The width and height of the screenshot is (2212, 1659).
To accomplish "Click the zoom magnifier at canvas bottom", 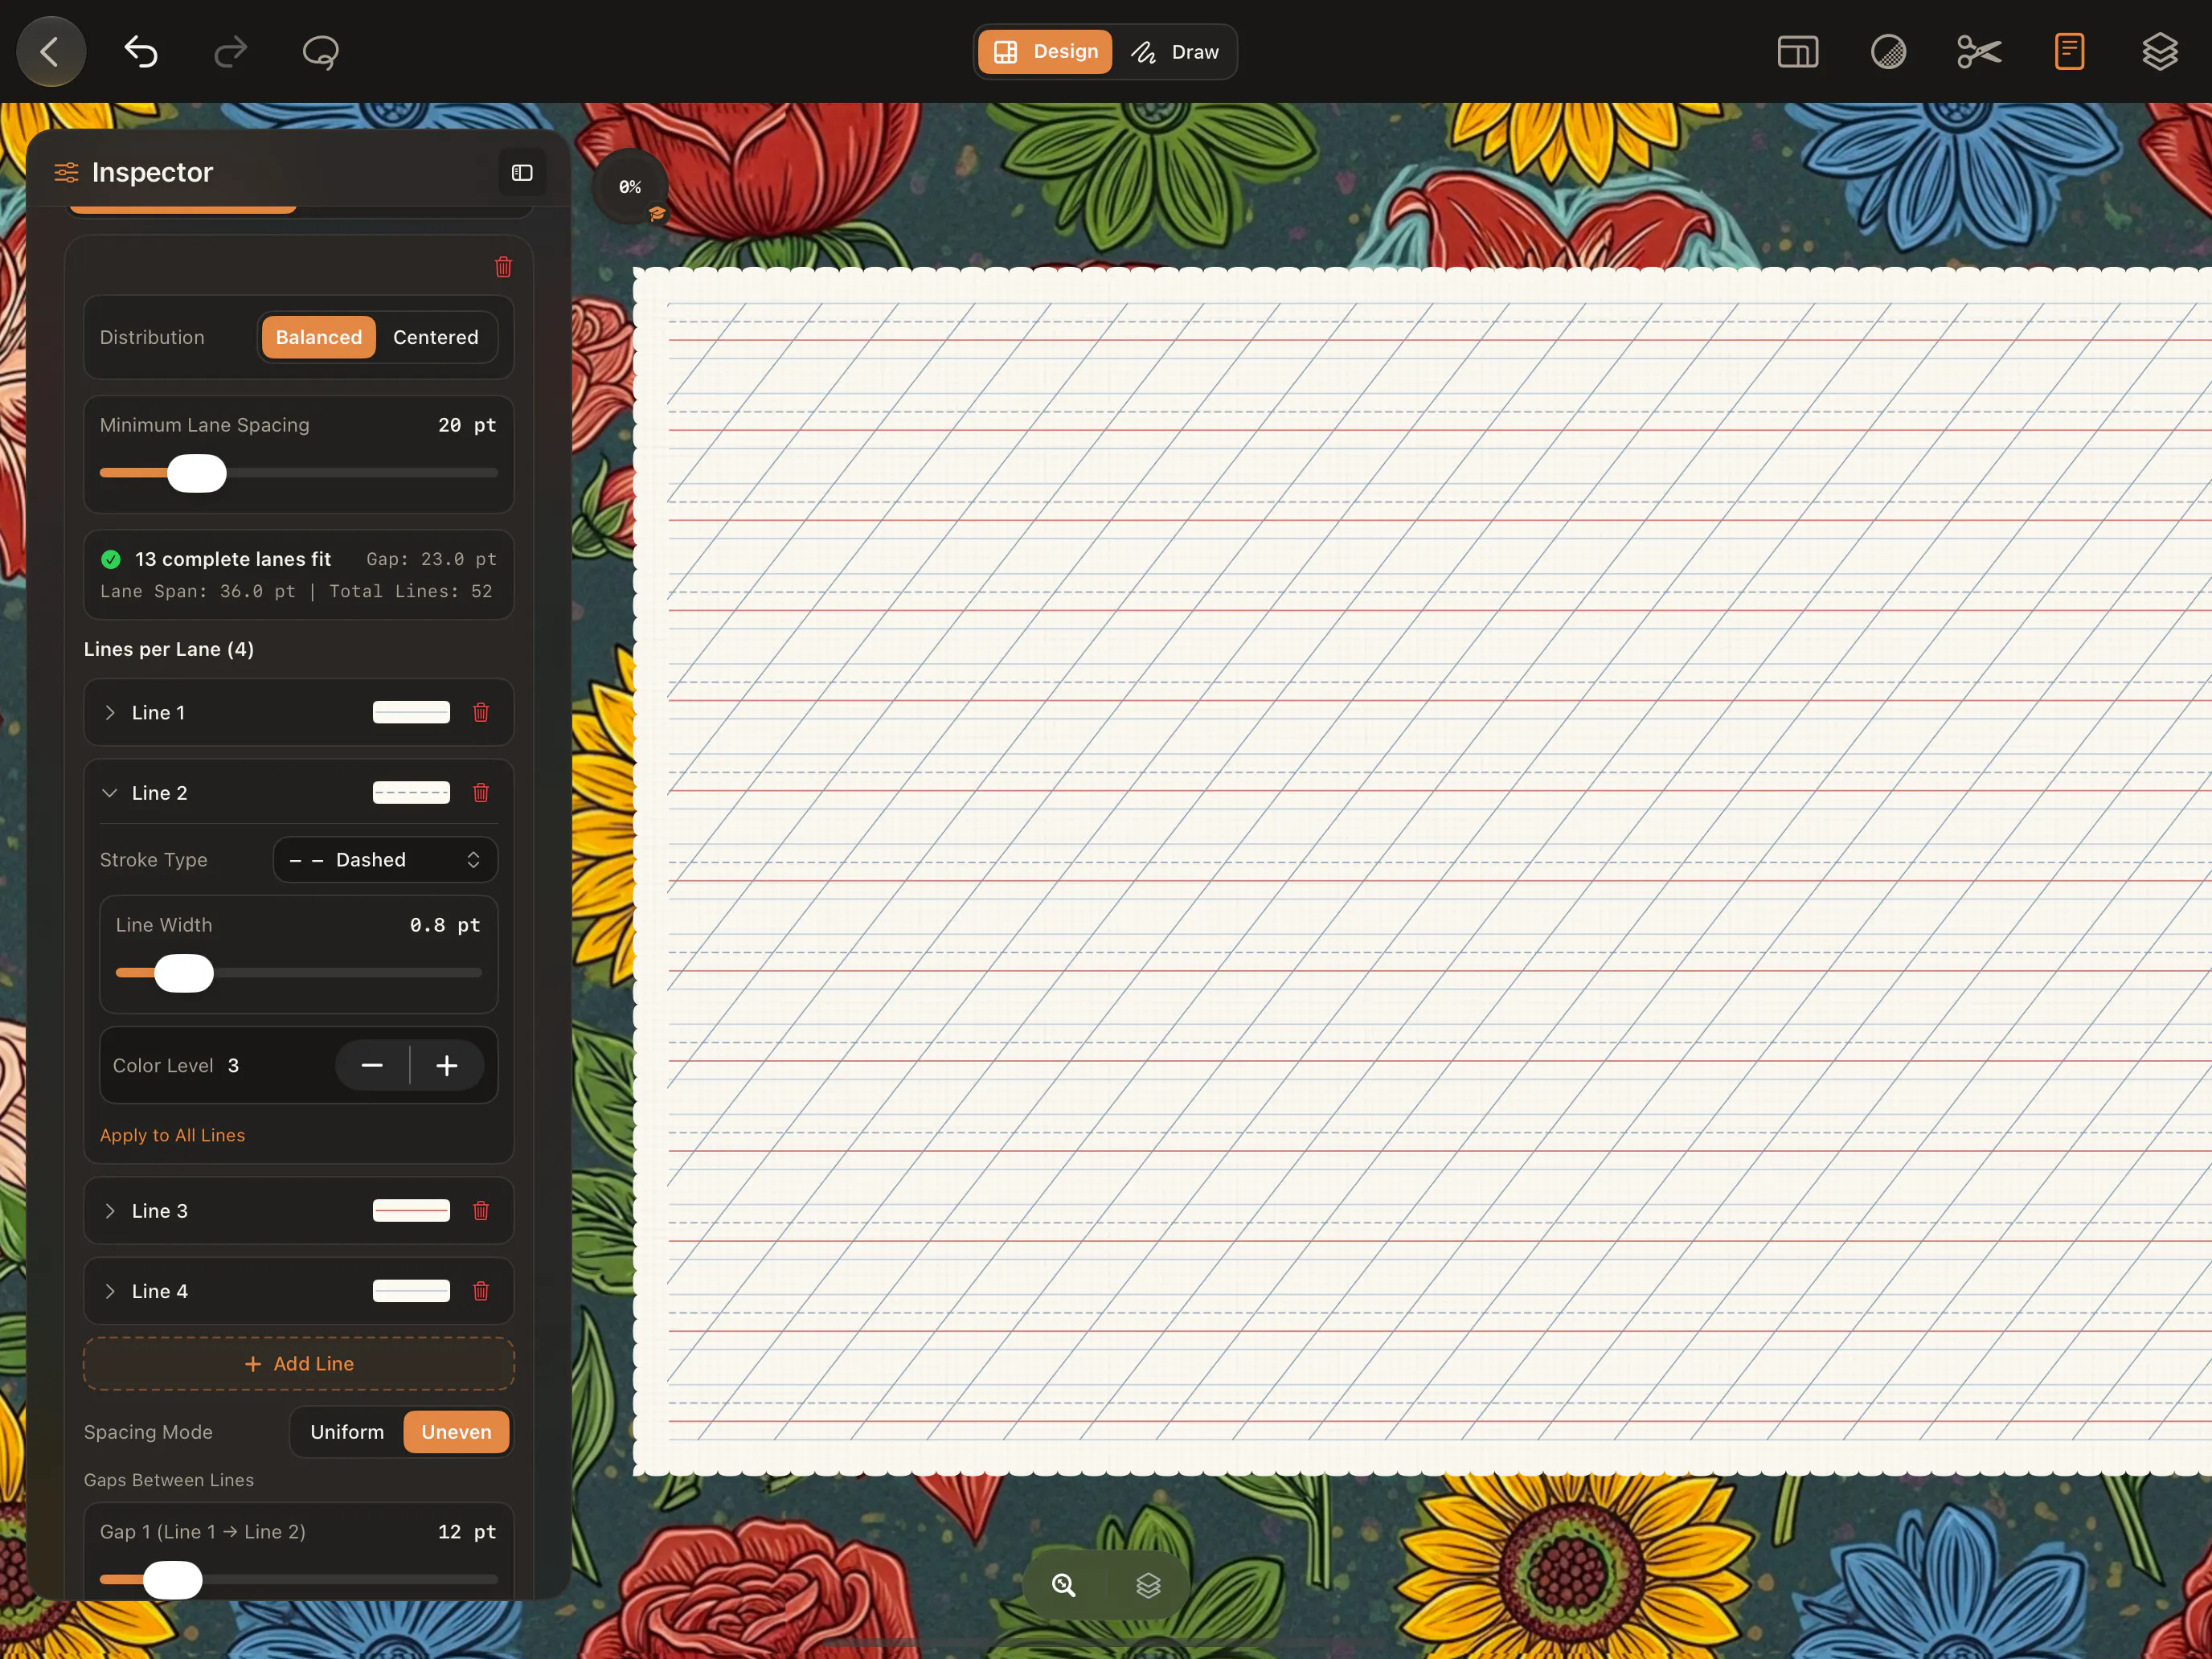I will coord(1063,1585).
